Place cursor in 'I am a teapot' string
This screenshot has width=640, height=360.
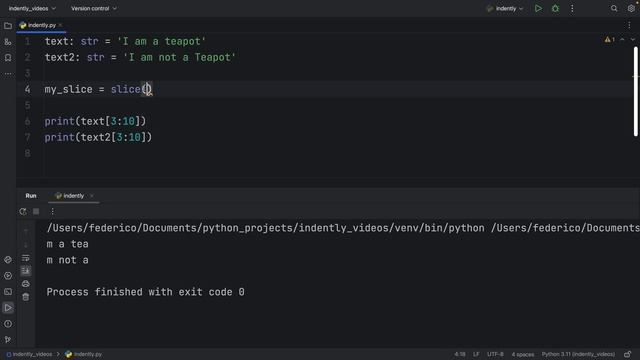tap(162, 42)
